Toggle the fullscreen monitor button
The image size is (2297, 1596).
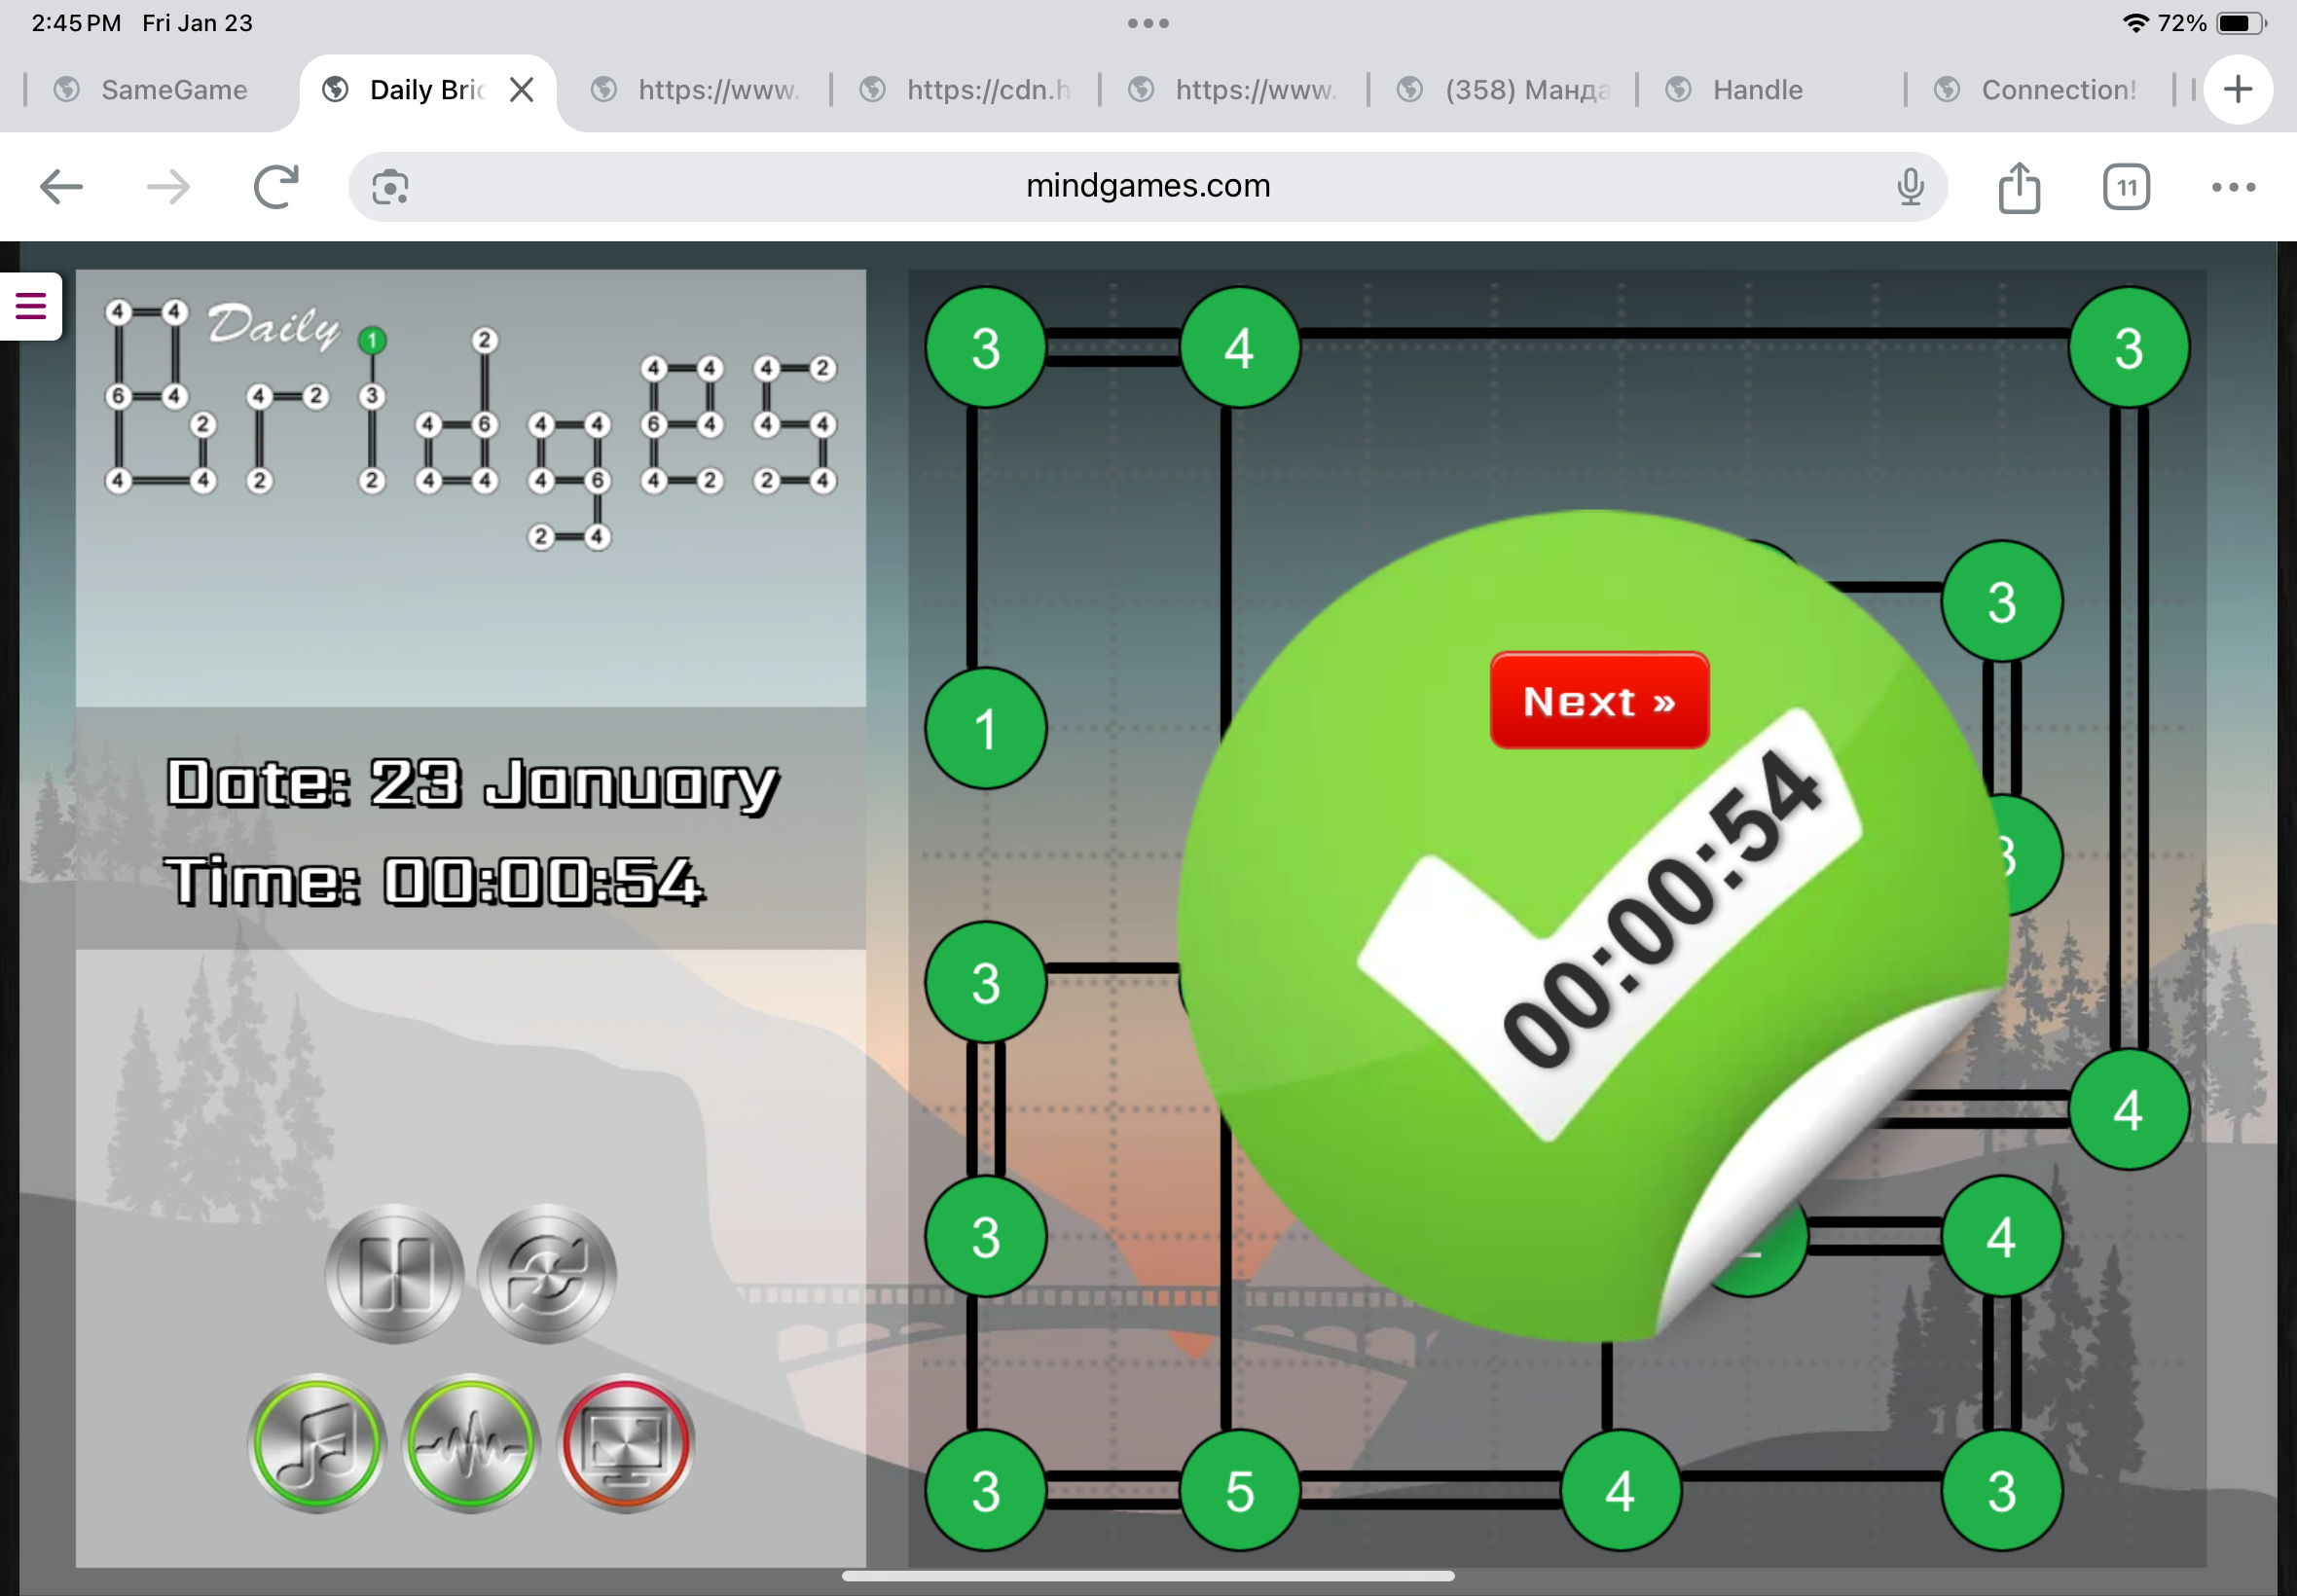(x=625, y=1443)
